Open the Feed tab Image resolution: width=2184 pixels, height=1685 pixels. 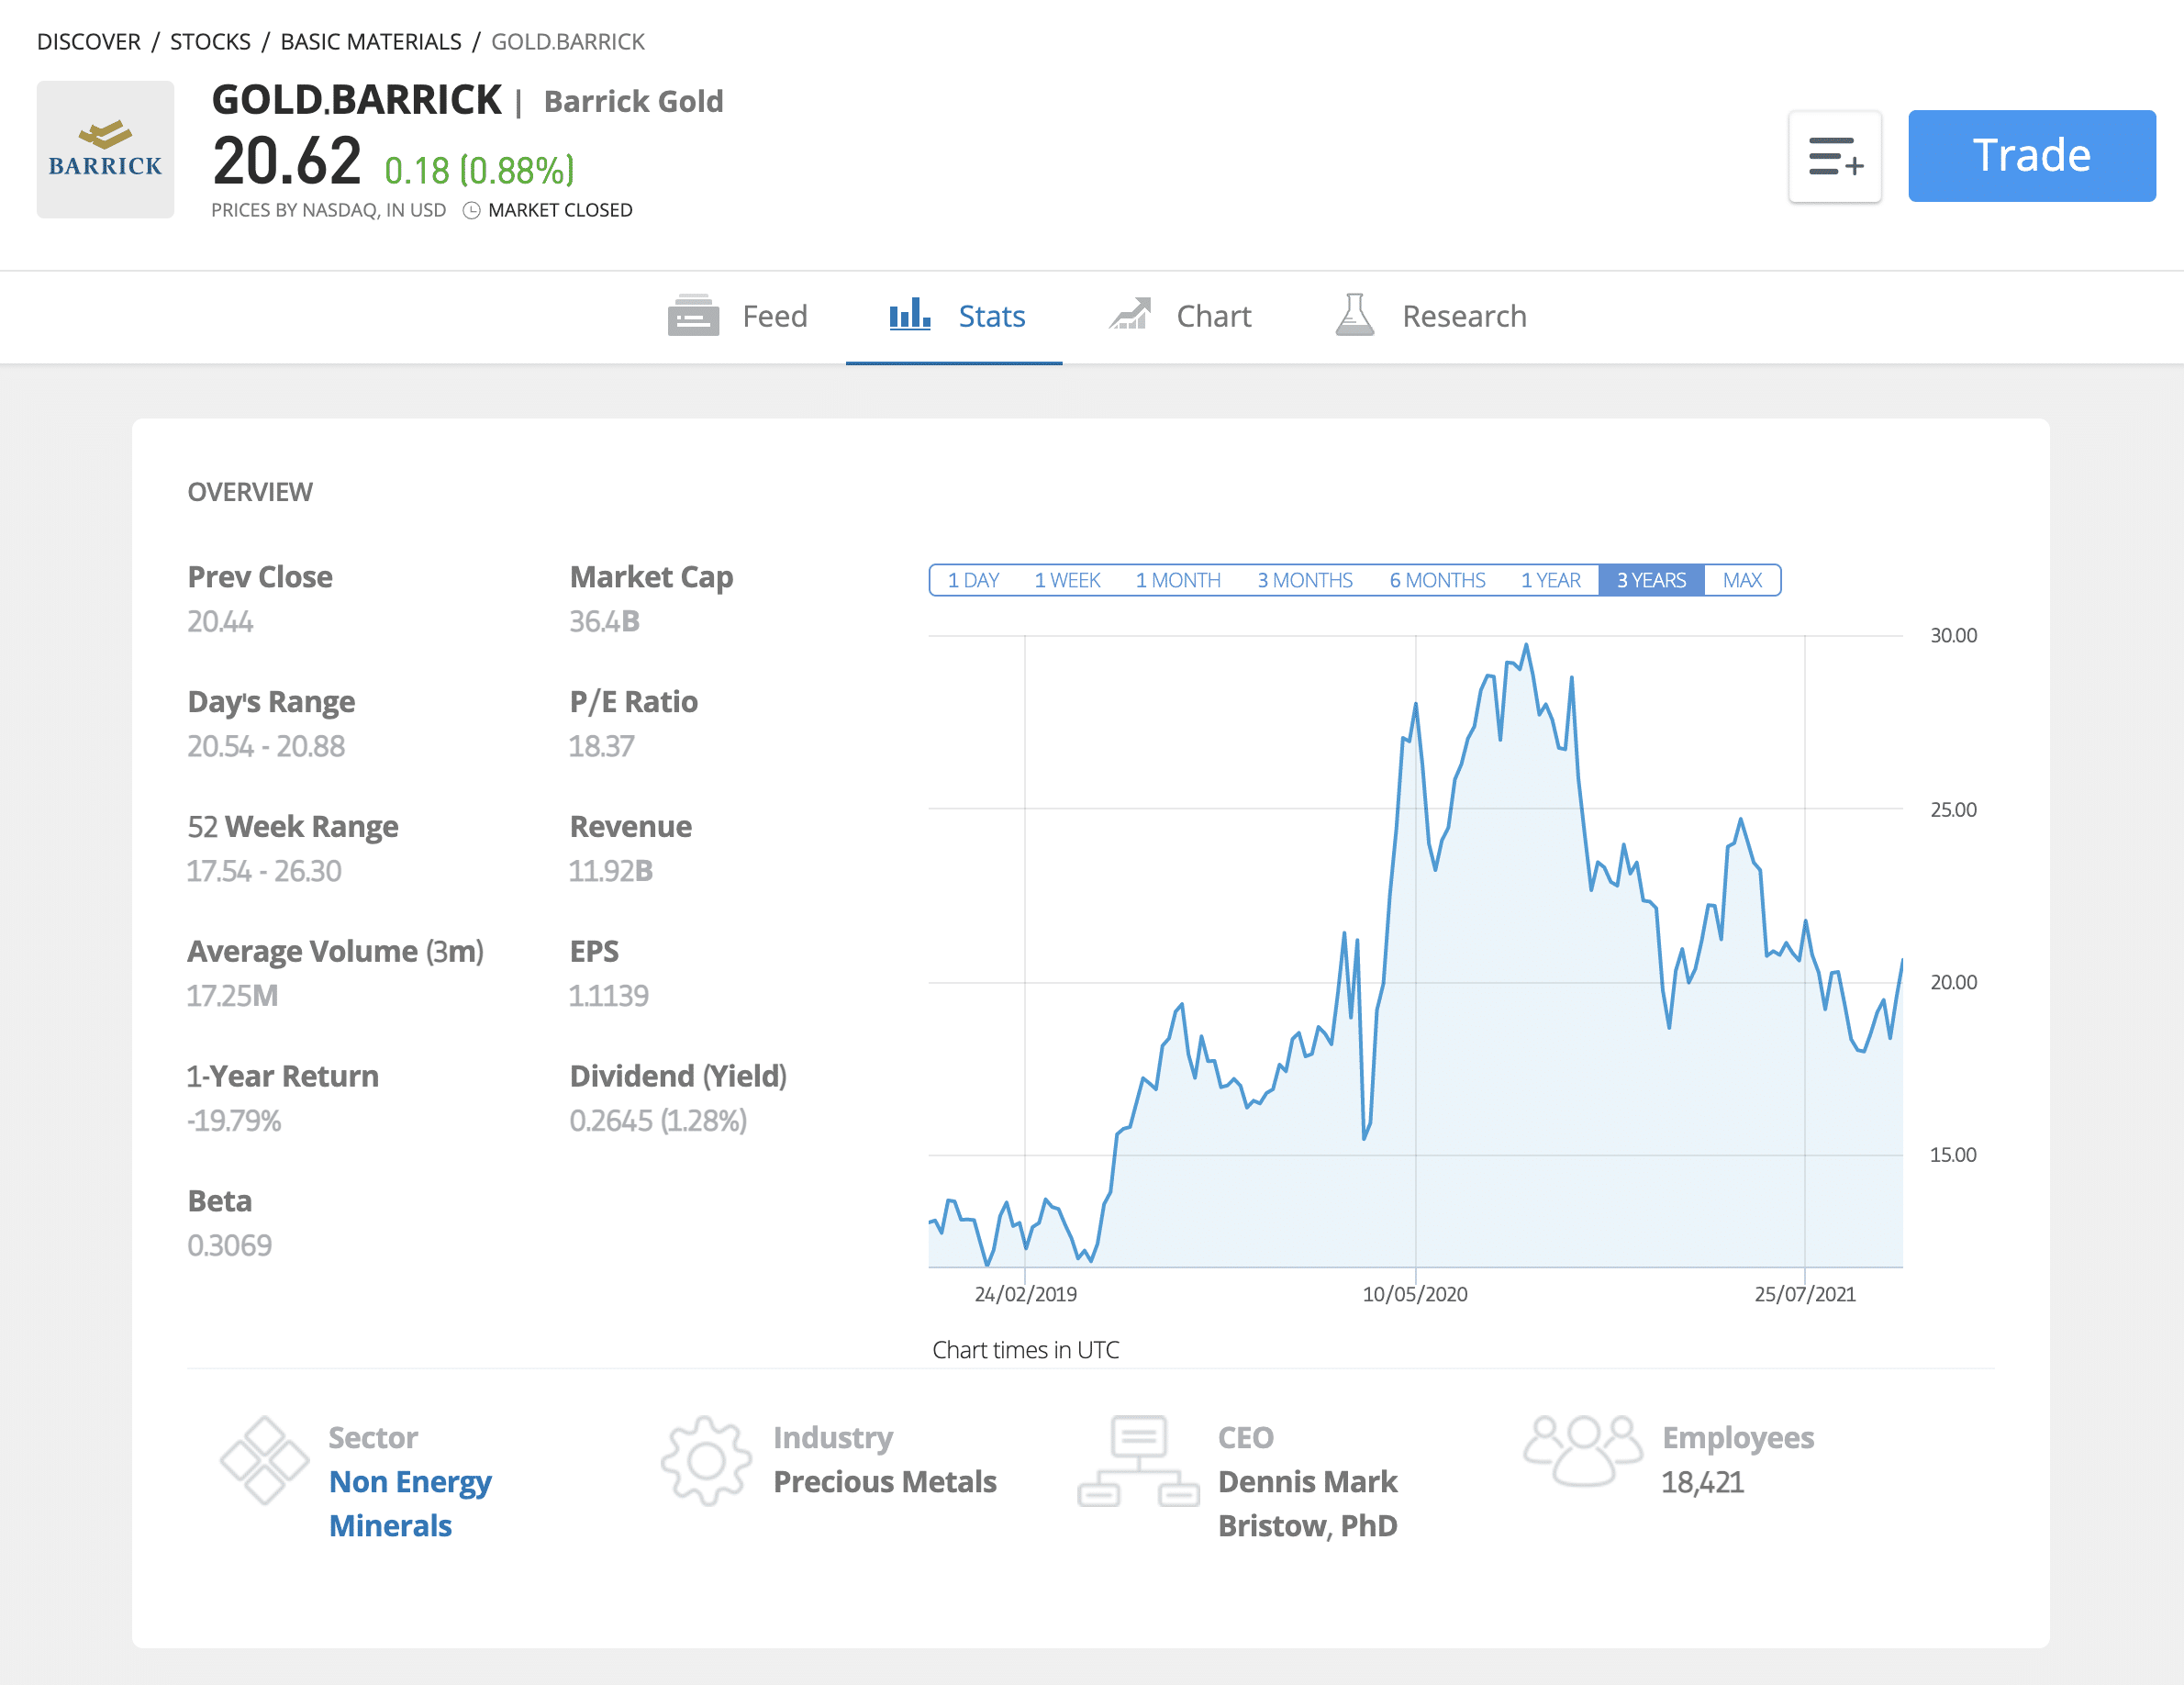(x=738, y=316)
